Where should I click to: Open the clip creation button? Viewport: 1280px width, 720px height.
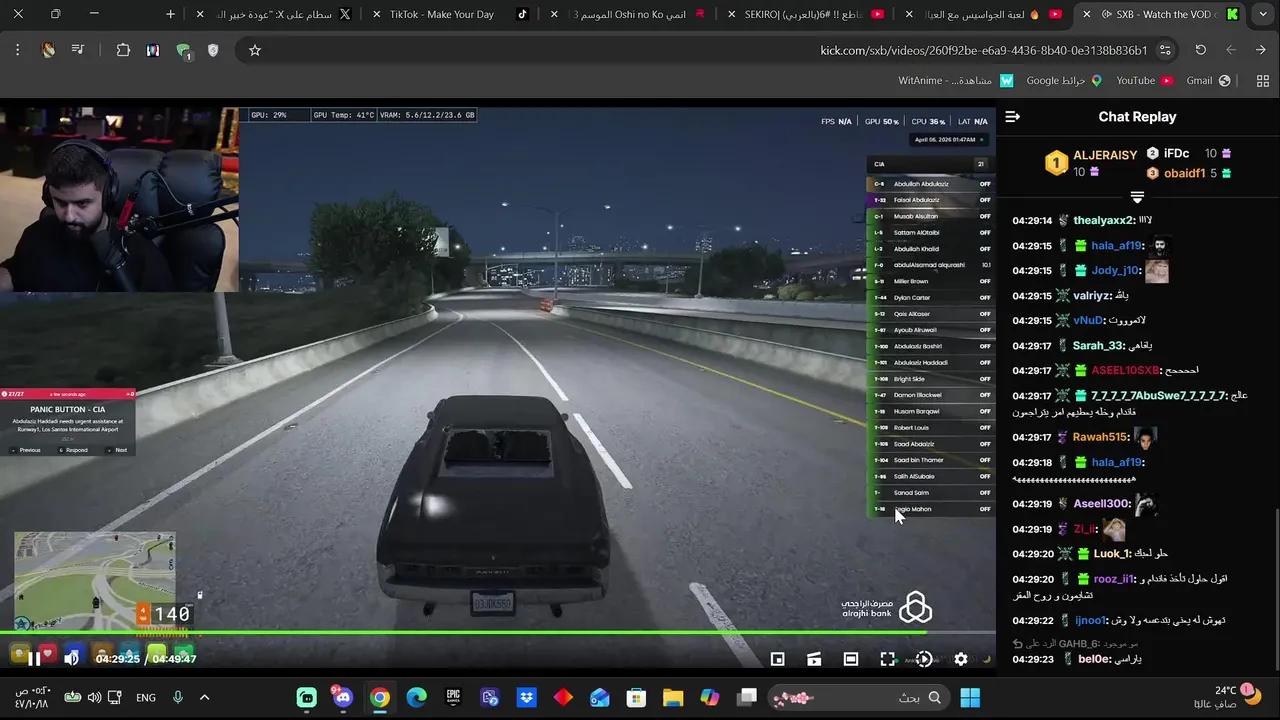click(x=814, y=659)
